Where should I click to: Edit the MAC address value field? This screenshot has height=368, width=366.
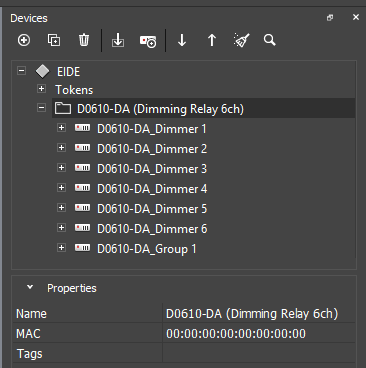tap(259, 333)
